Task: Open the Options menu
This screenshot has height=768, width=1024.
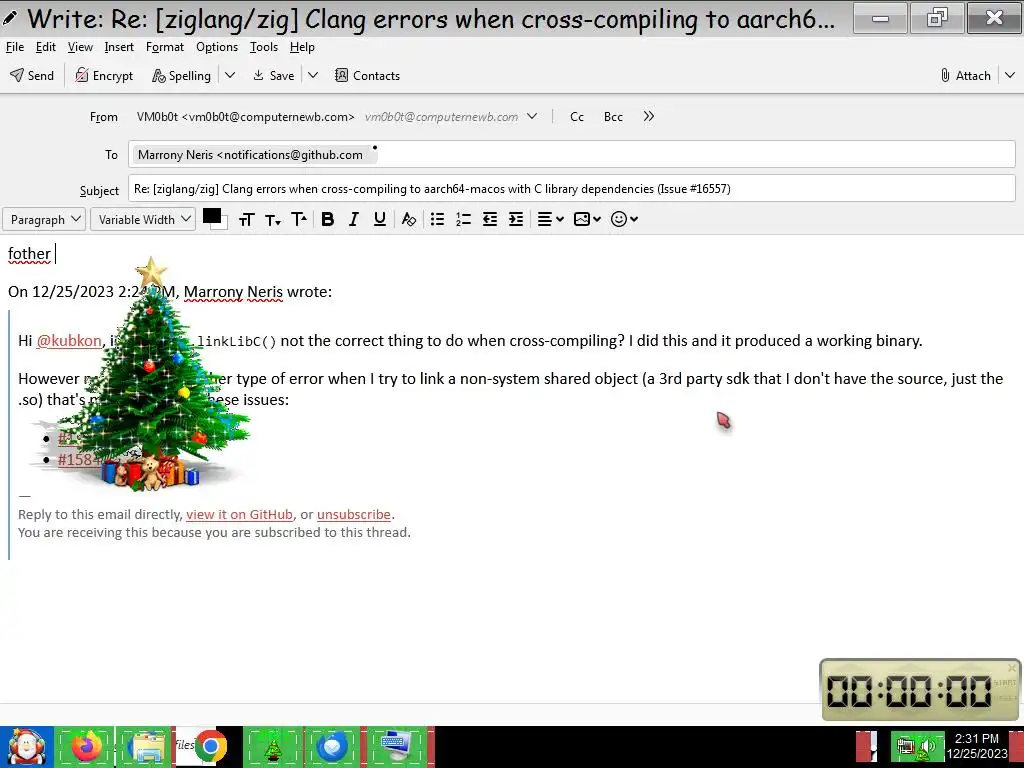Action: pos(217,47)
